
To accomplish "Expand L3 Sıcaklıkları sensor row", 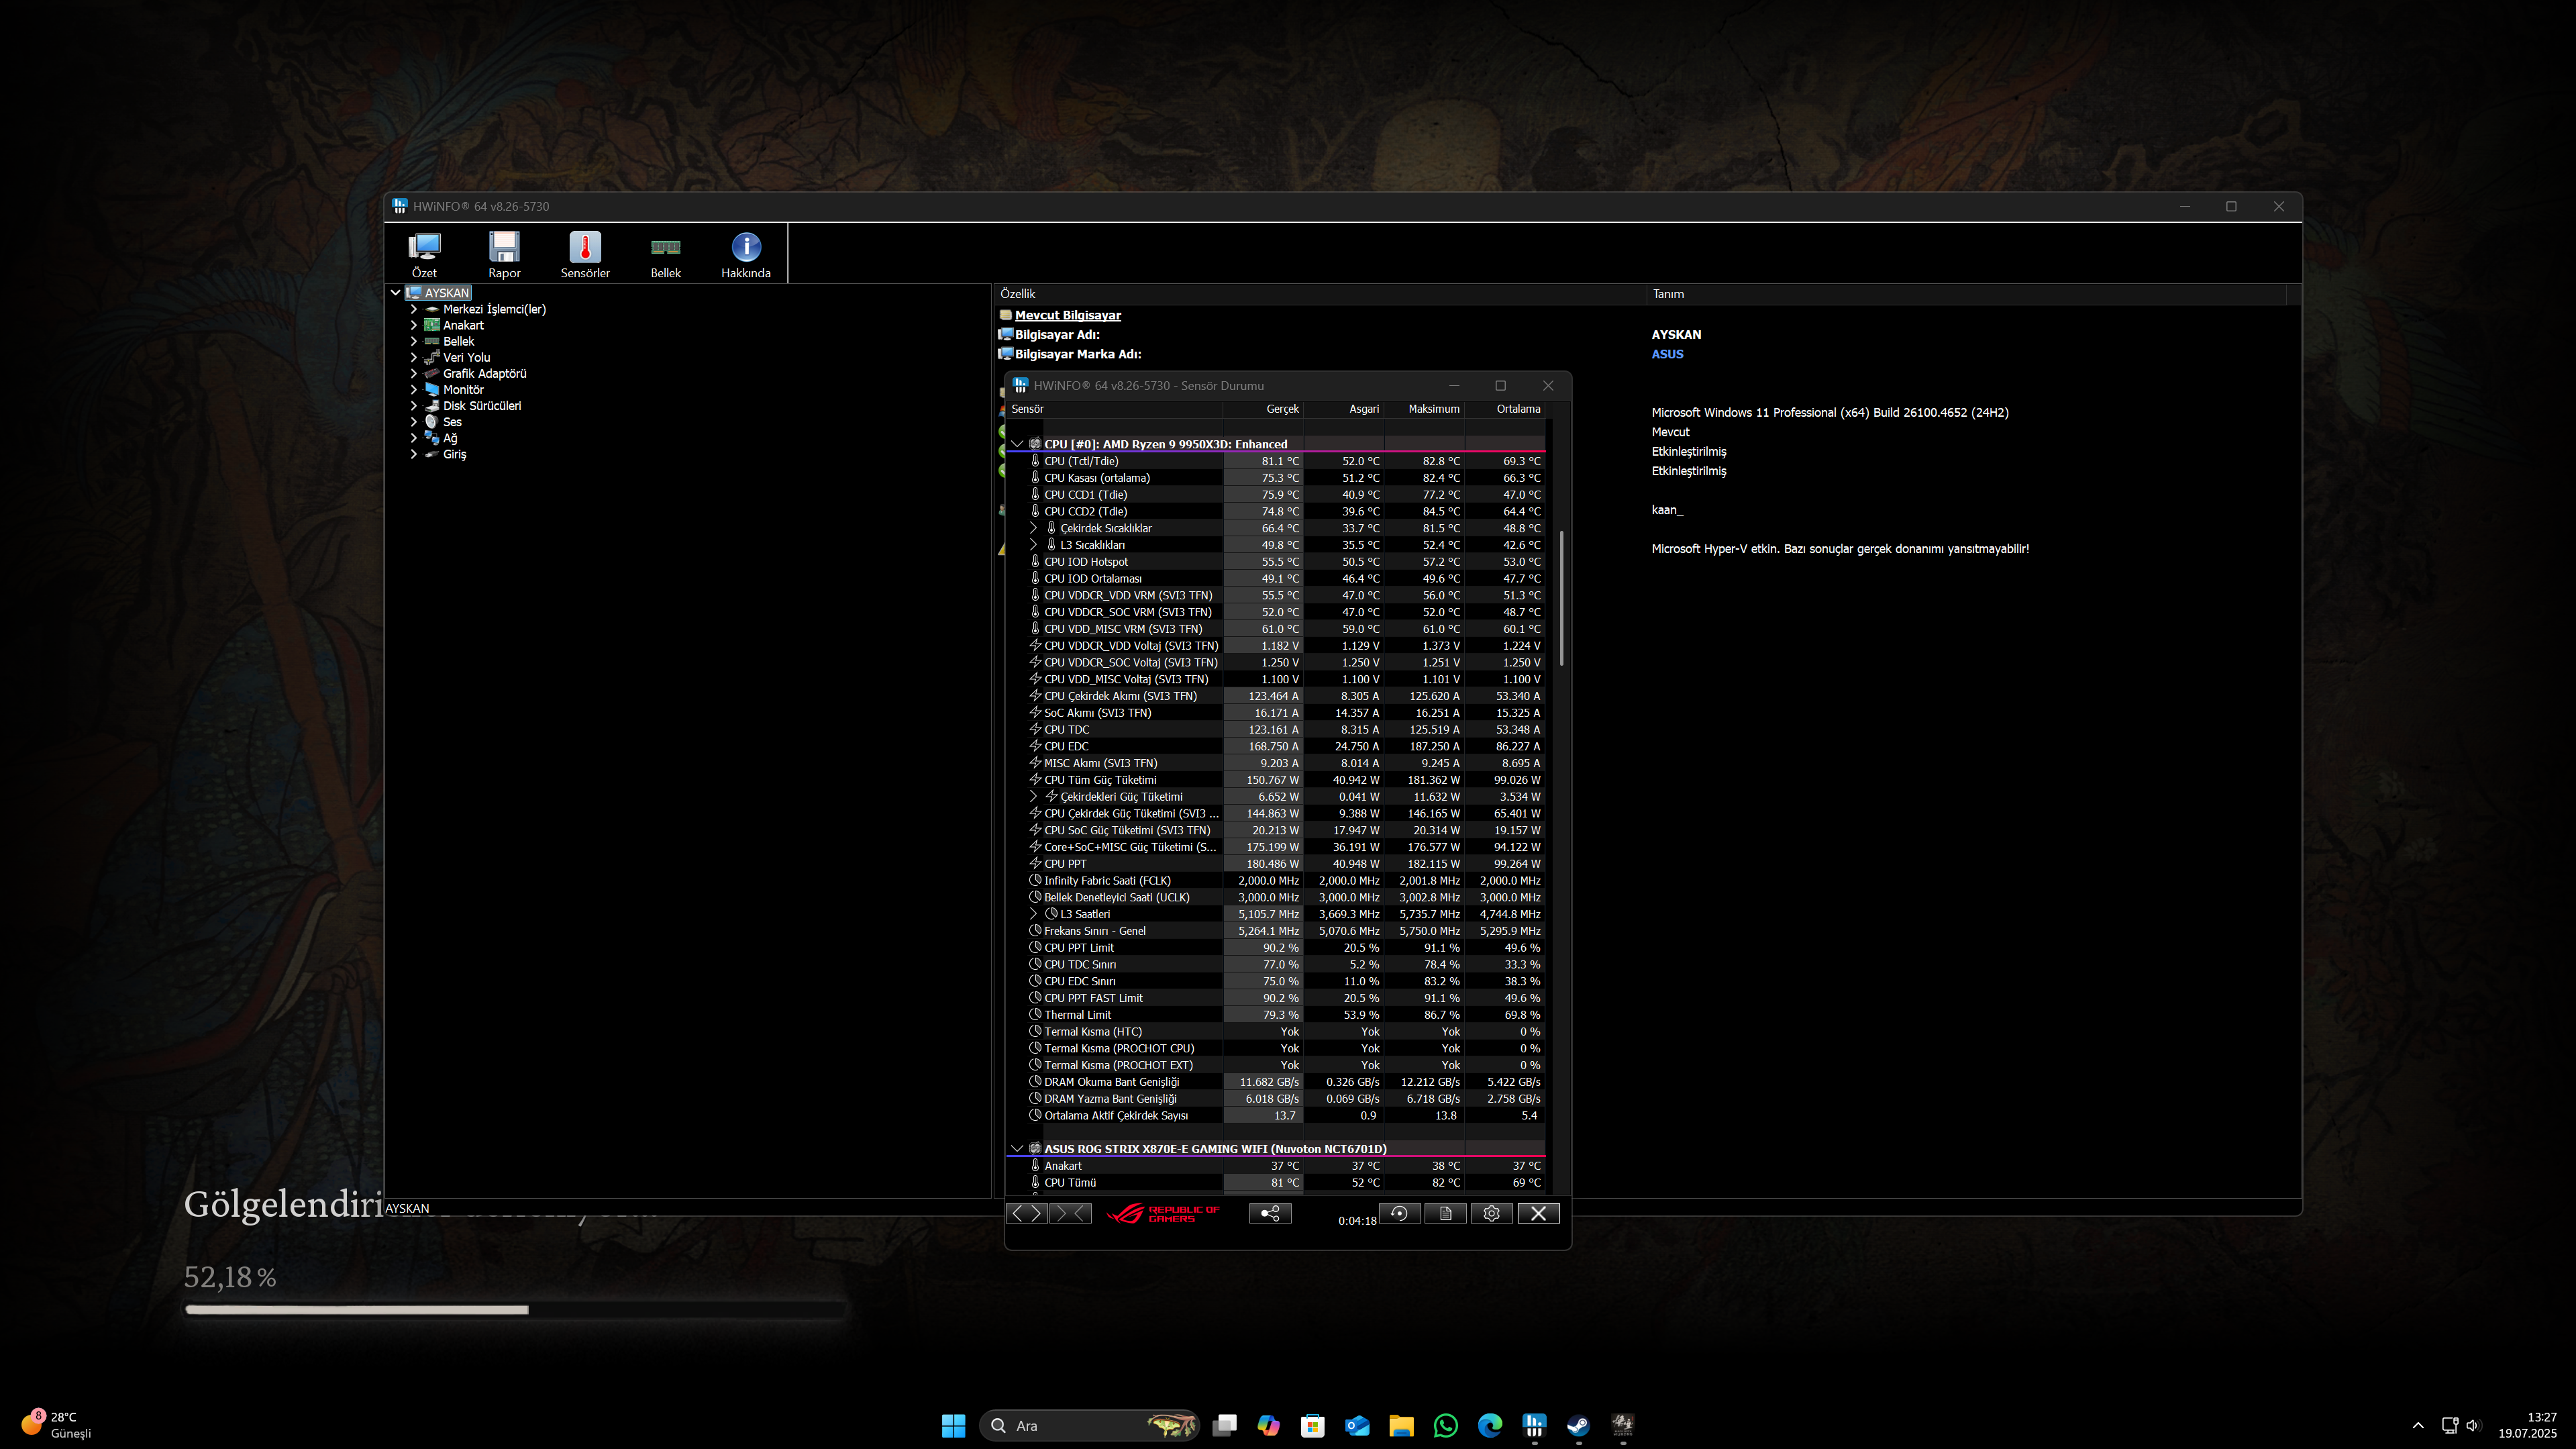I will click(x=1033, y=545).
